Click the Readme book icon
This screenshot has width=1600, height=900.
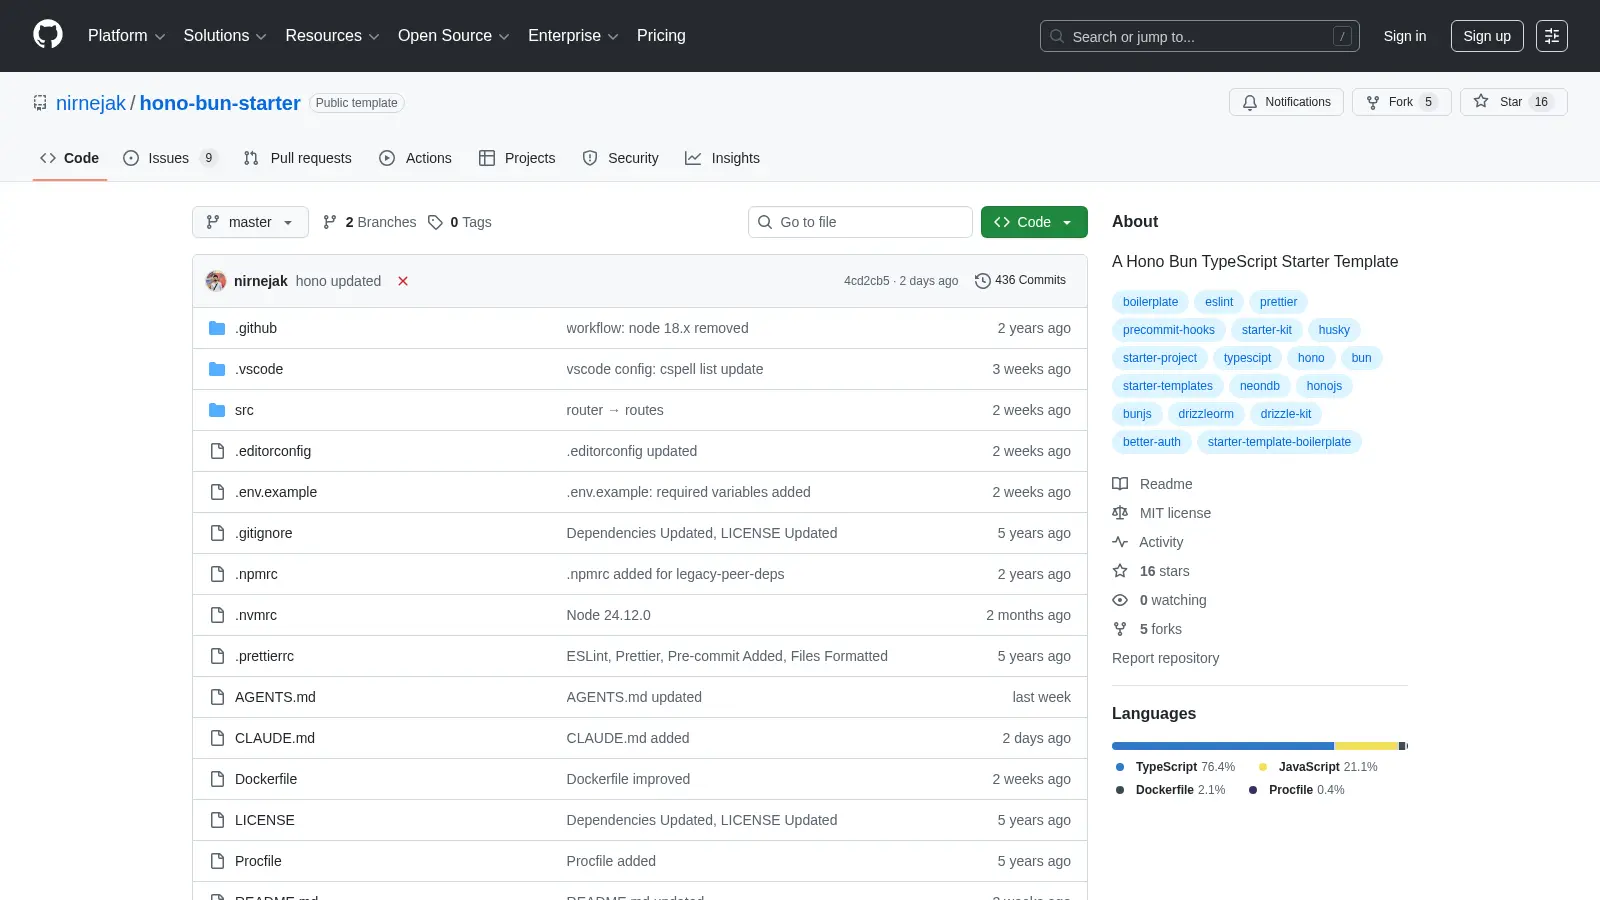1120,484
